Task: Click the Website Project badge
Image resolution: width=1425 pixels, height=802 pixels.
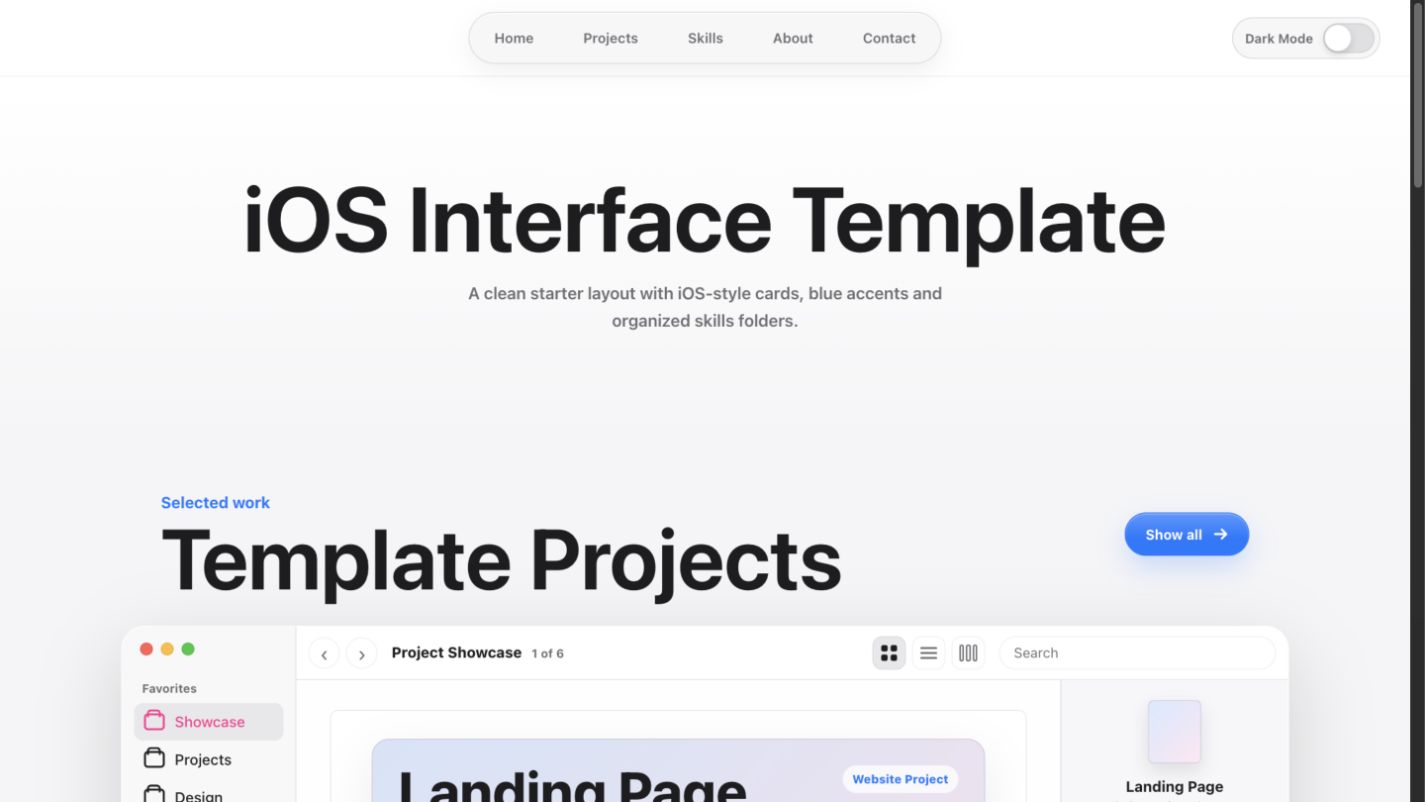Action: pos(900,779)
